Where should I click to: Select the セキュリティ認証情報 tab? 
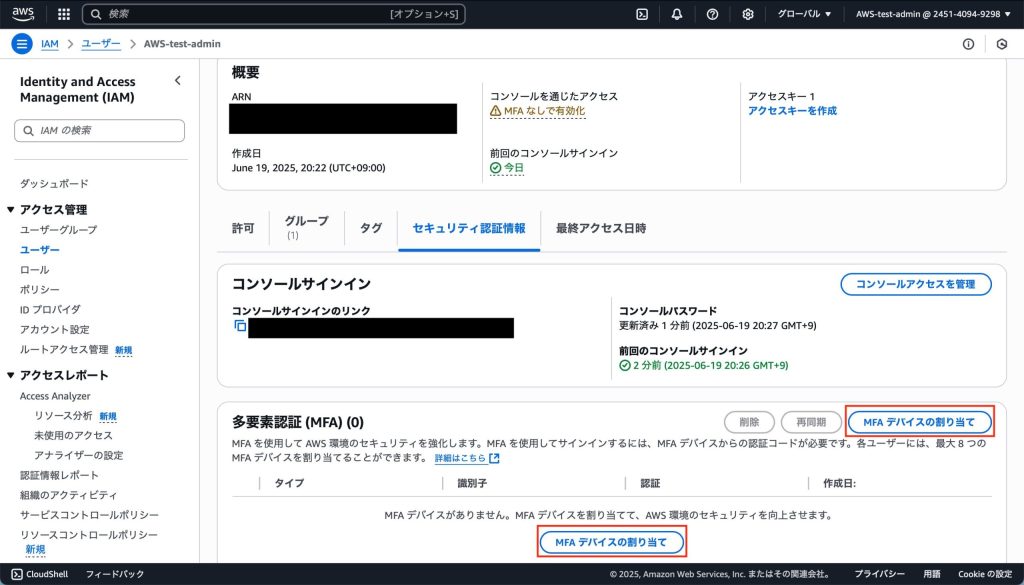(x=469, y=228)
